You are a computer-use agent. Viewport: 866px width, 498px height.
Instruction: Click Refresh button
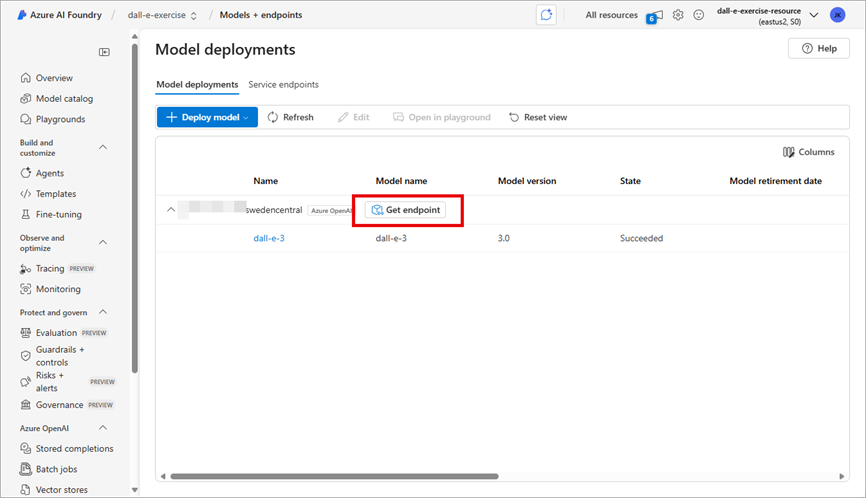click(291, 117)
